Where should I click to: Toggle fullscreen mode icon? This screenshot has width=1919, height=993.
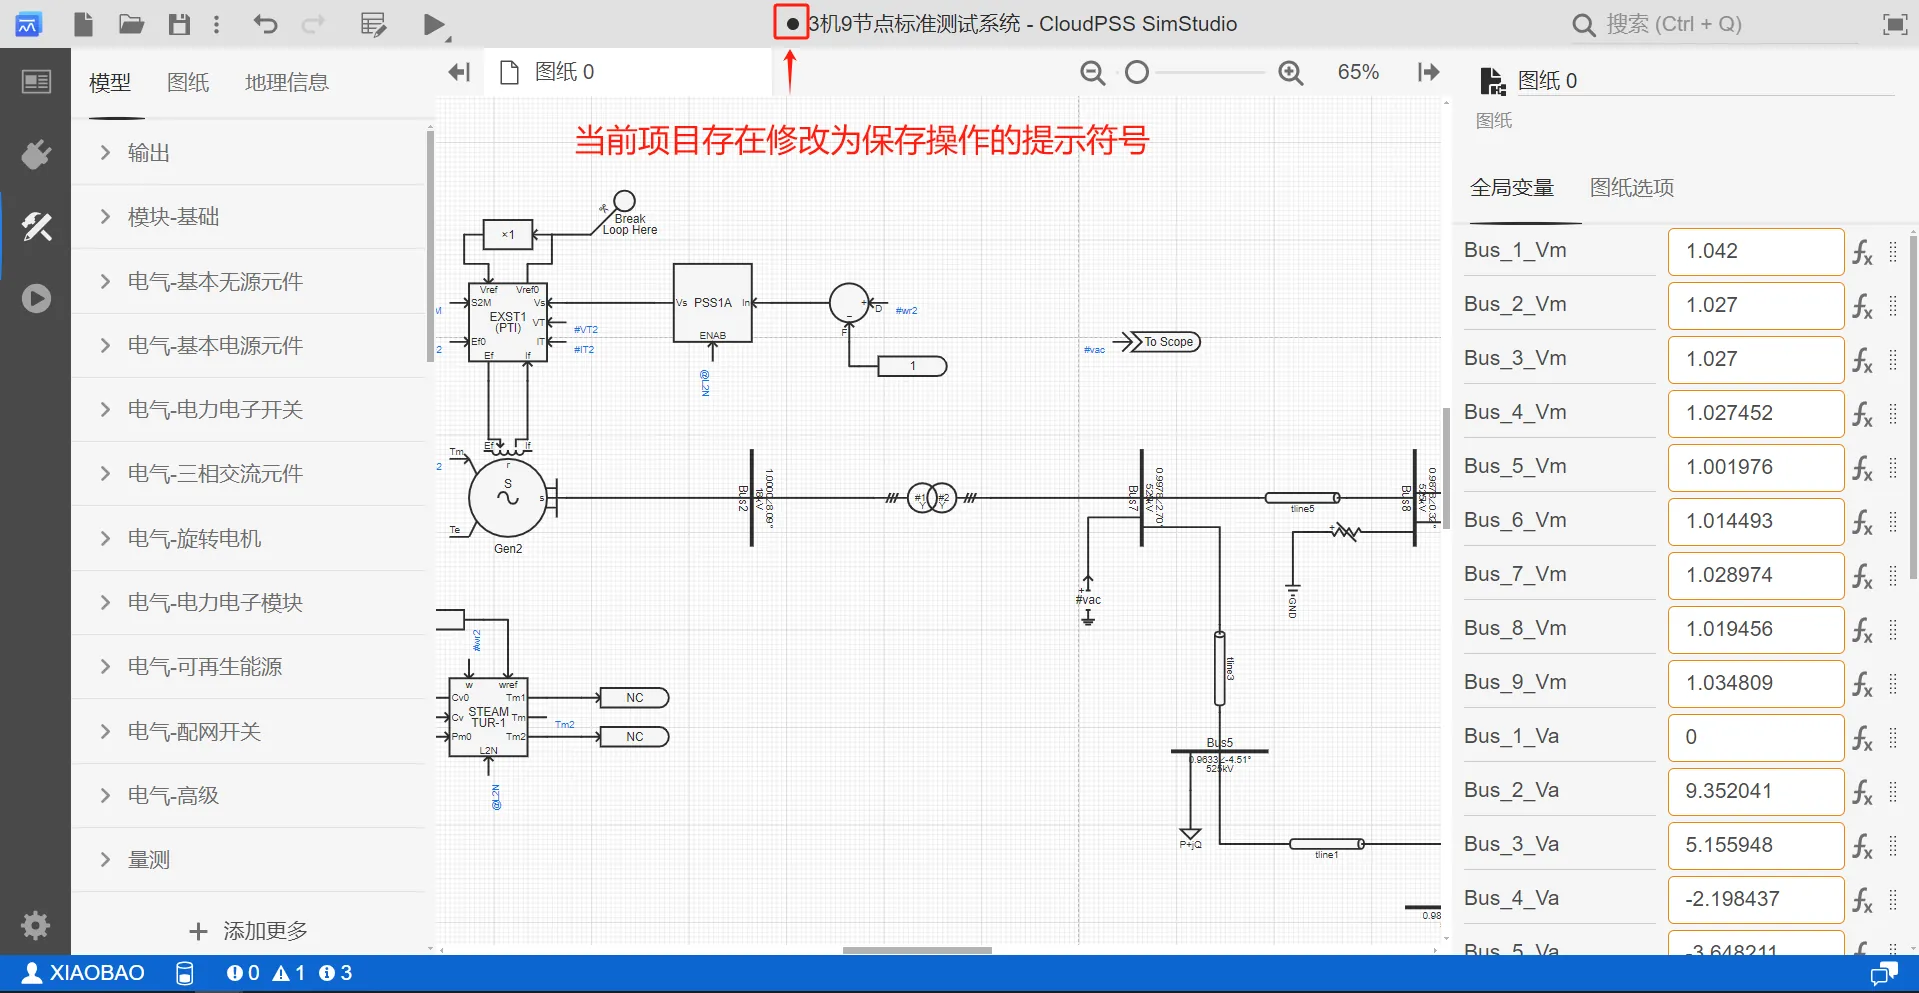(1895, 25)
